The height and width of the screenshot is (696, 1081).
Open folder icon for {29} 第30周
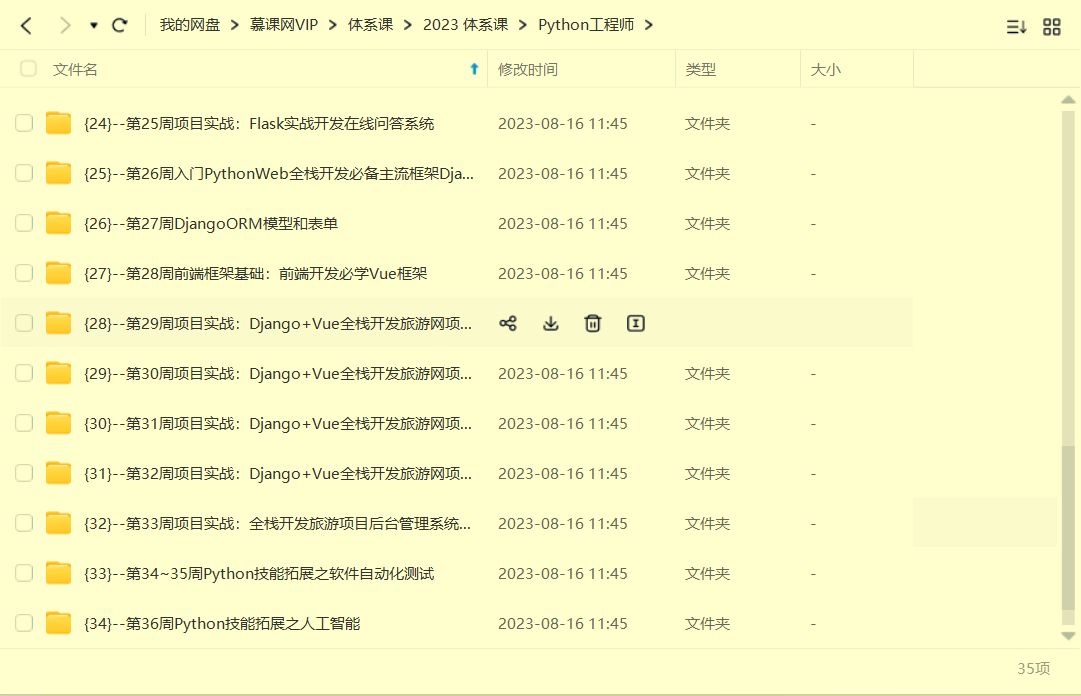point(59,373)
